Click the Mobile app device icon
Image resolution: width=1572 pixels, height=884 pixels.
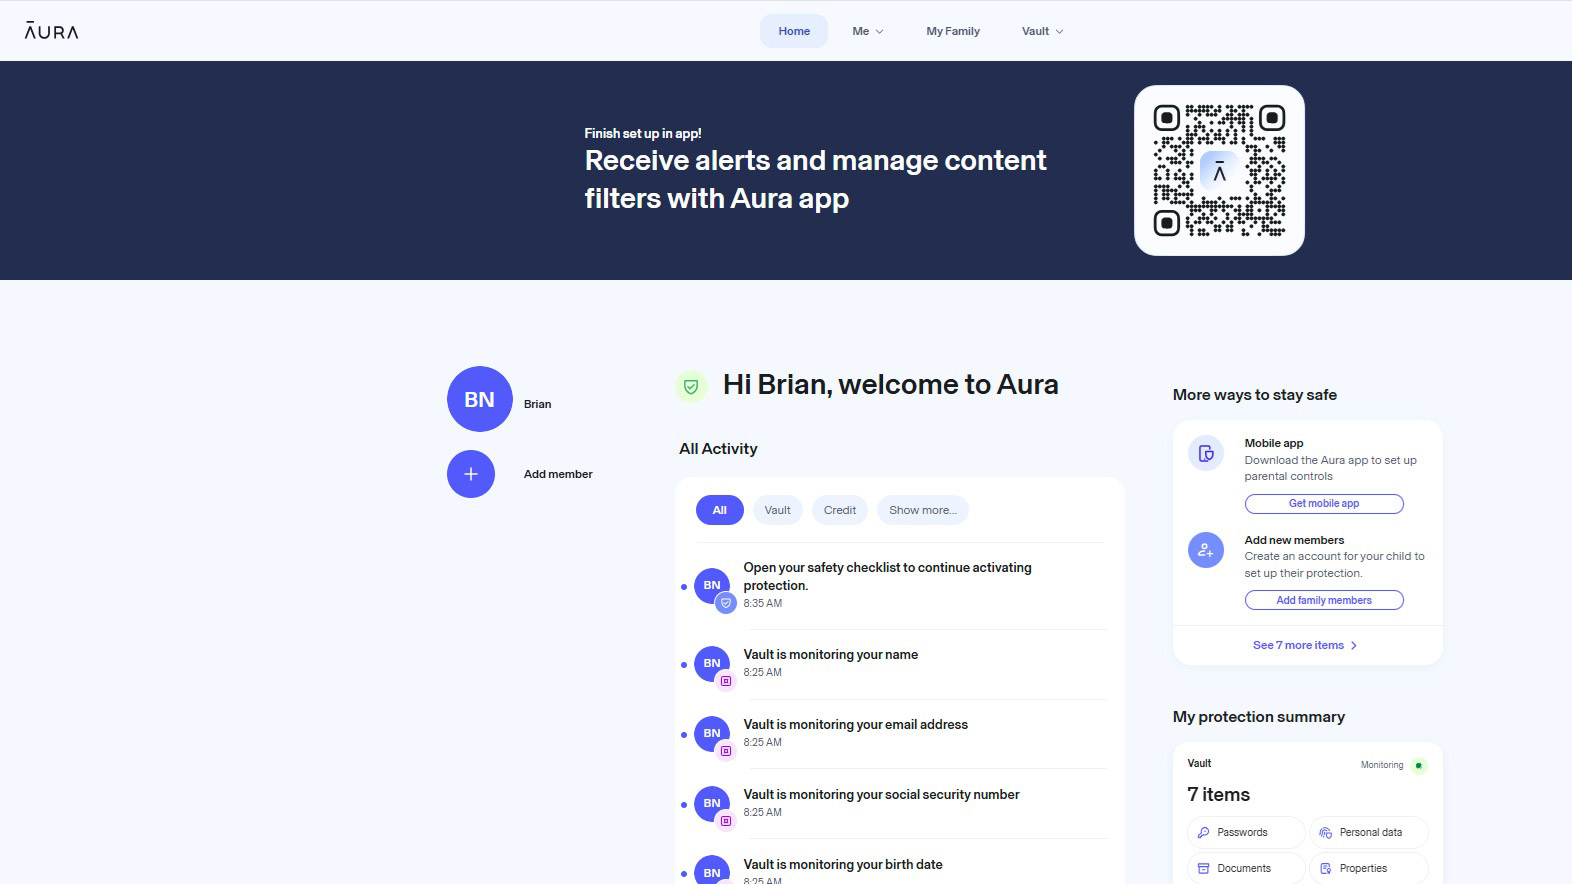[1206, 453]
